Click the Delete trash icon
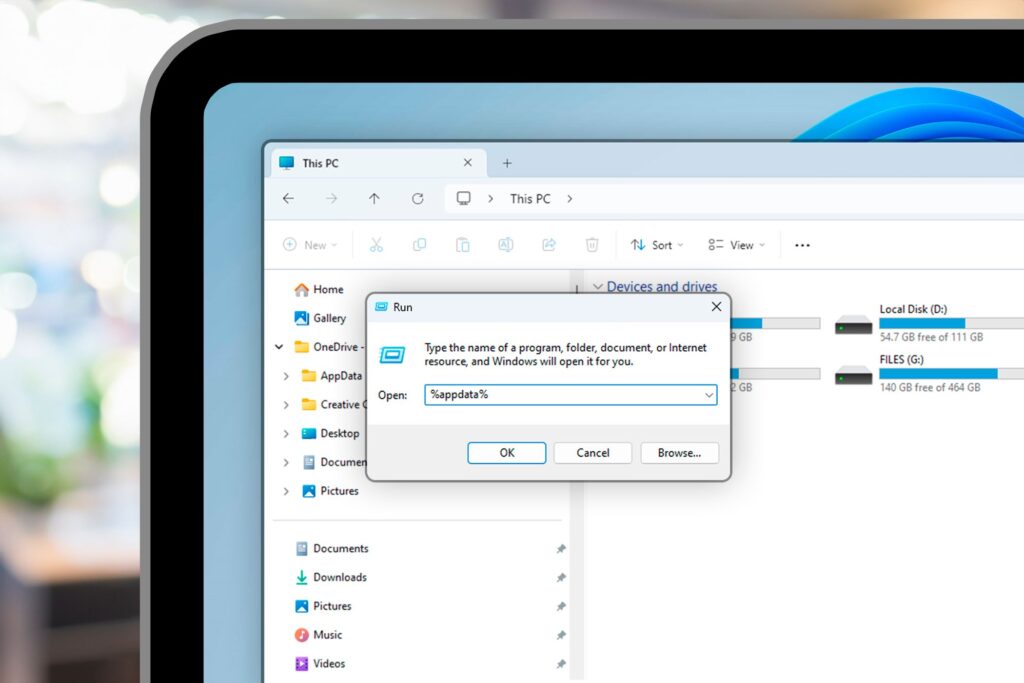The width and height of the screenshot is (1024, 683). click(591, 244)
